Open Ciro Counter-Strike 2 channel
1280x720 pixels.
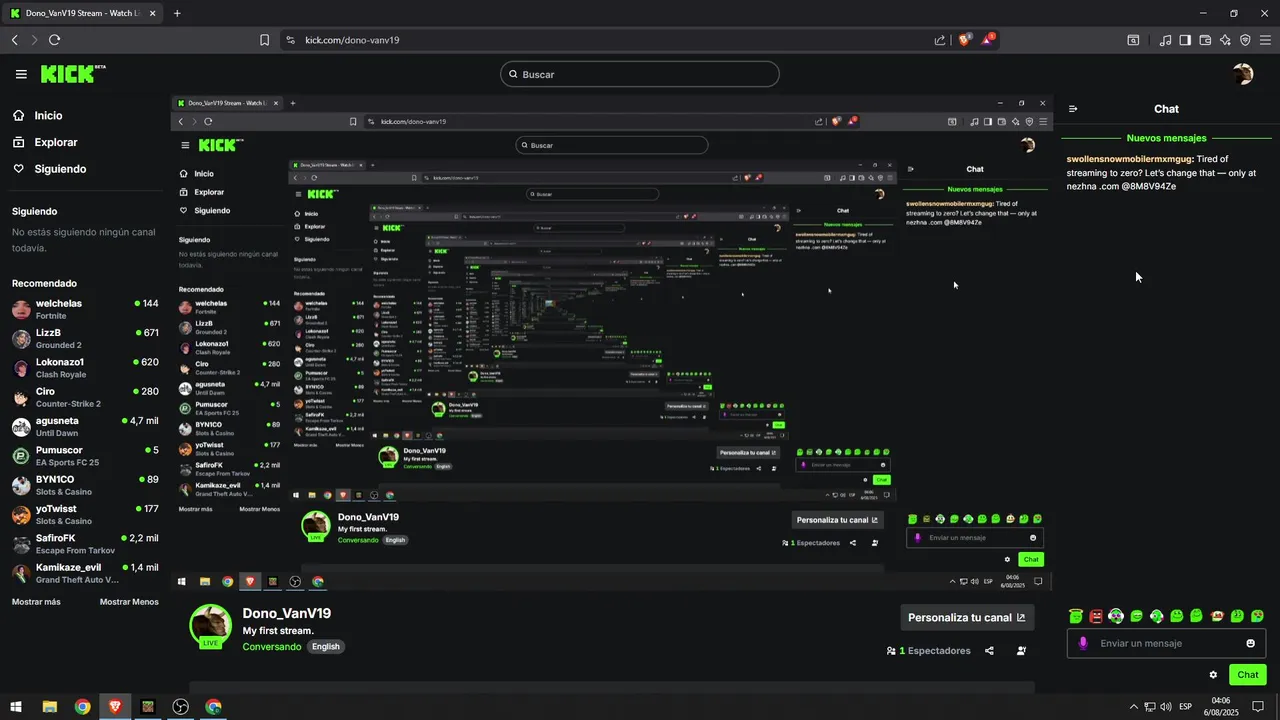[x=85, y=397]
